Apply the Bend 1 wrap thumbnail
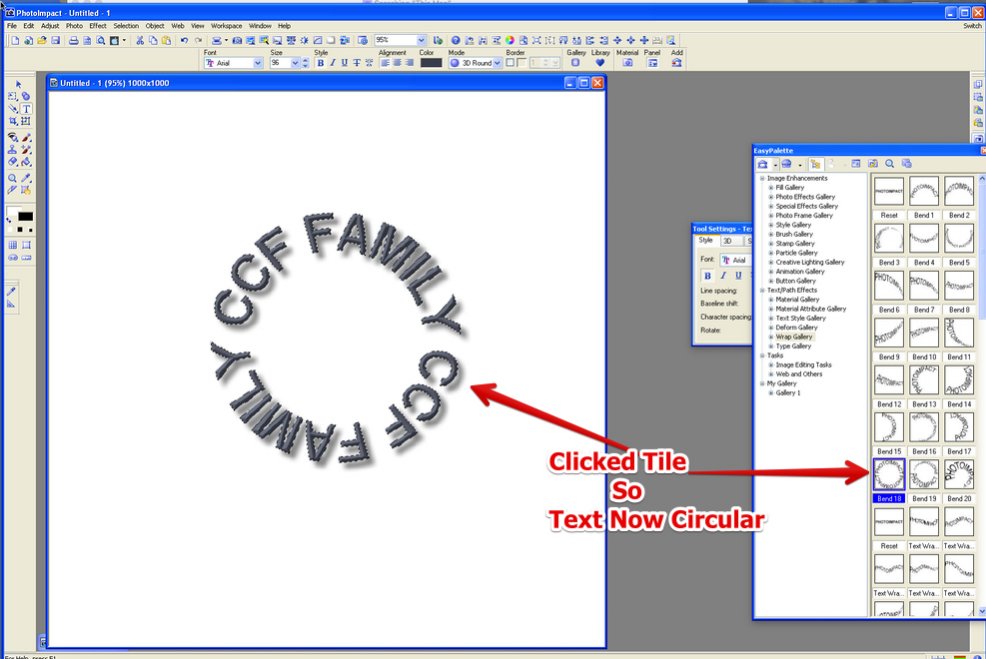This screenshot has width=986, height=659. [x=924, y=191]
